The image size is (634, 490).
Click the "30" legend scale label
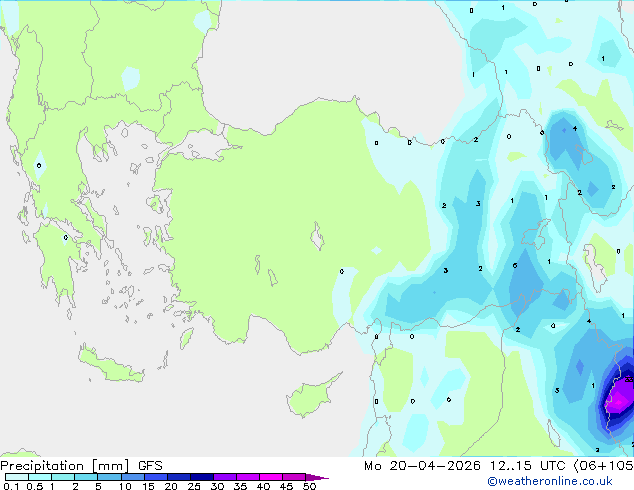point(217,486)
